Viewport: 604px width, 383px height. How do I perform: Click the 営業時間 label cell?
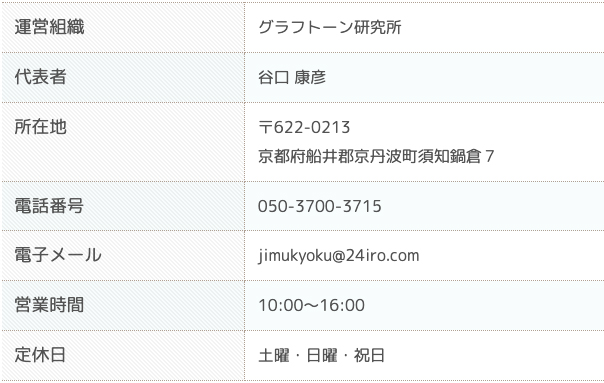point(123,305)
